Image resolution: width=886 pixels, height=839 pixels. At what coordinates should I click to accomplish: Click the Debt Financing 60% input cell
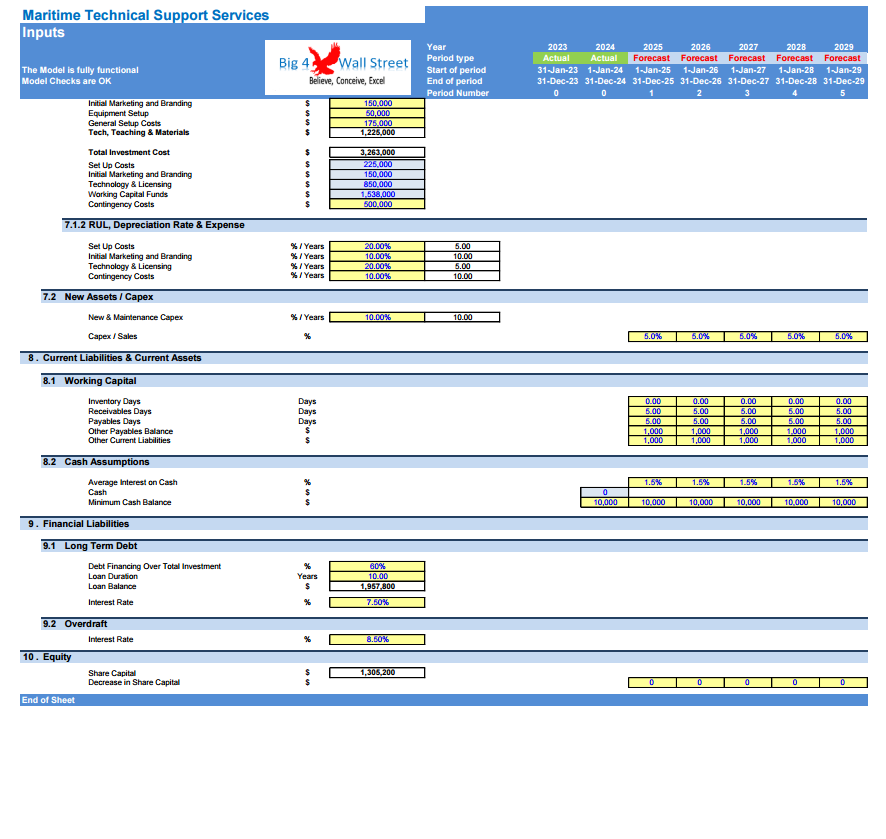[x=377, y=566]
